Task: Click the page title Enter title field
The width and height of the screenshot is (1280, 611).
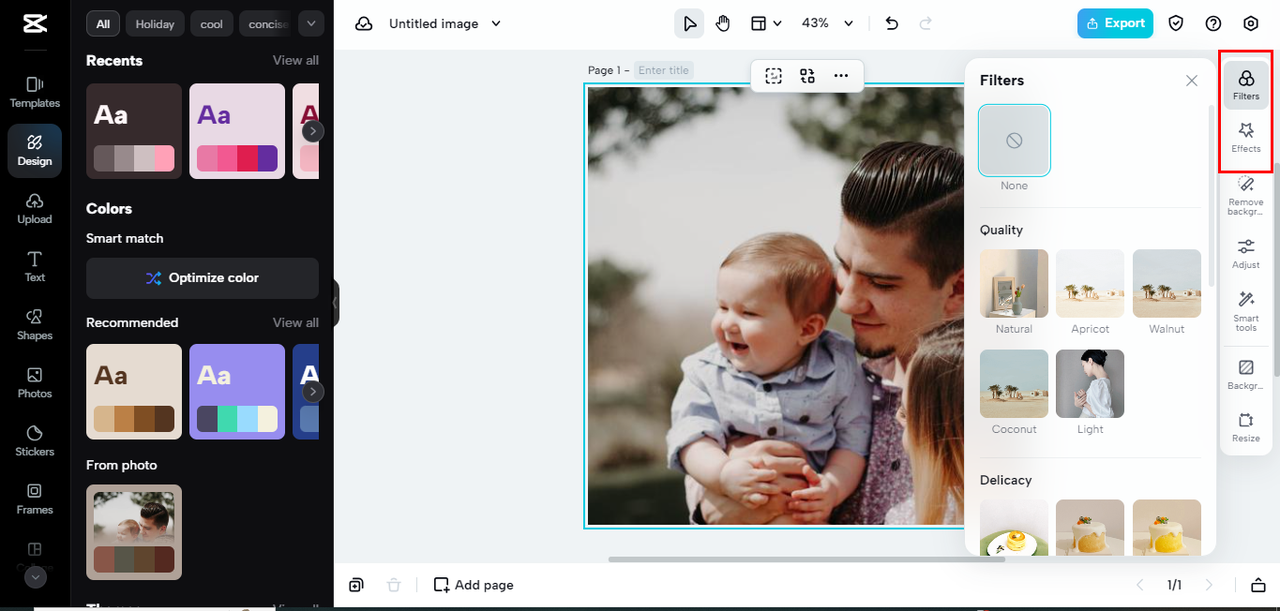Action: click(x=664, y=70)
